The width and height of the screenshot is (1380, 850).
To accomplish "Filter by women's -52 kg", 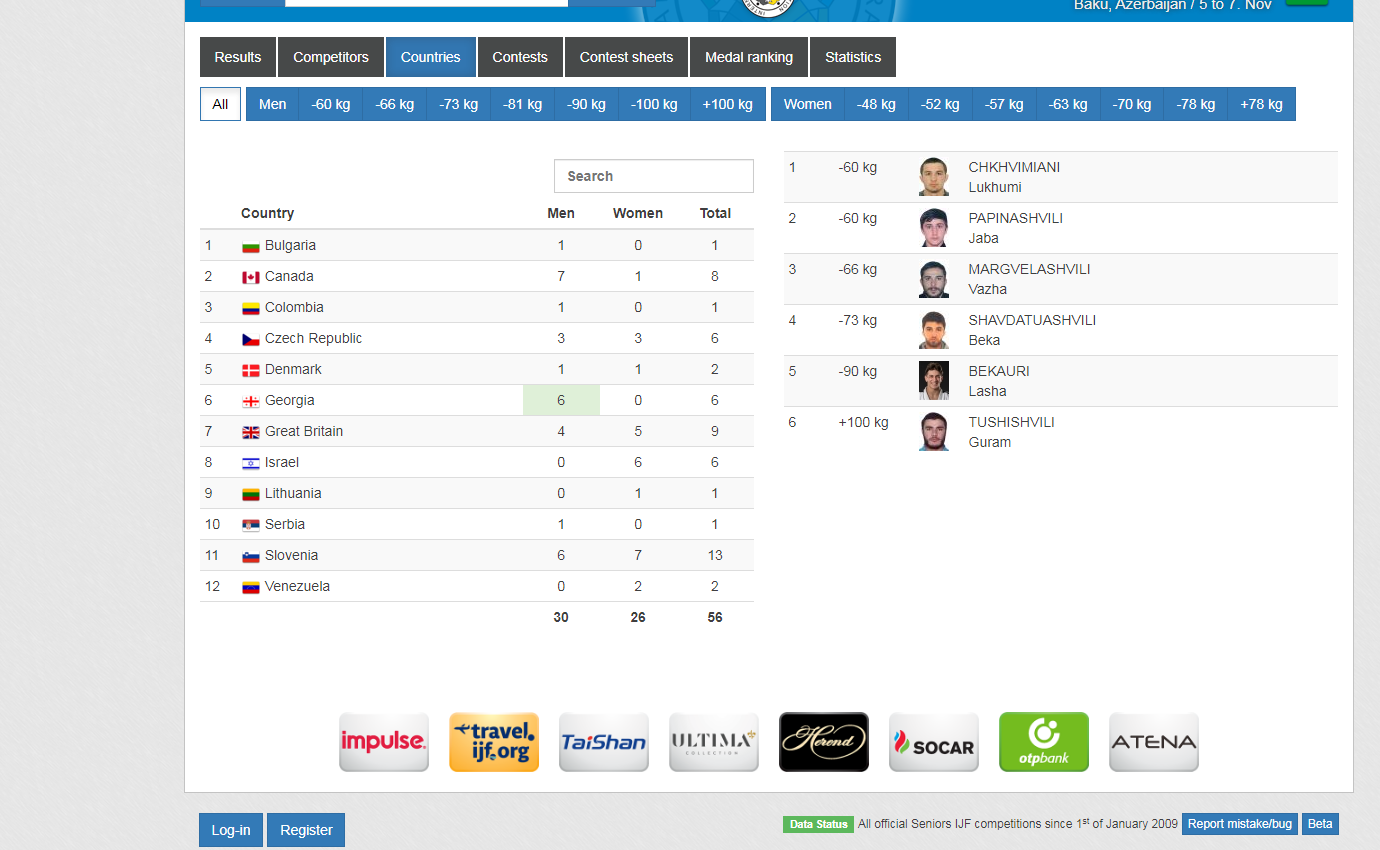I will click(941, 104).
